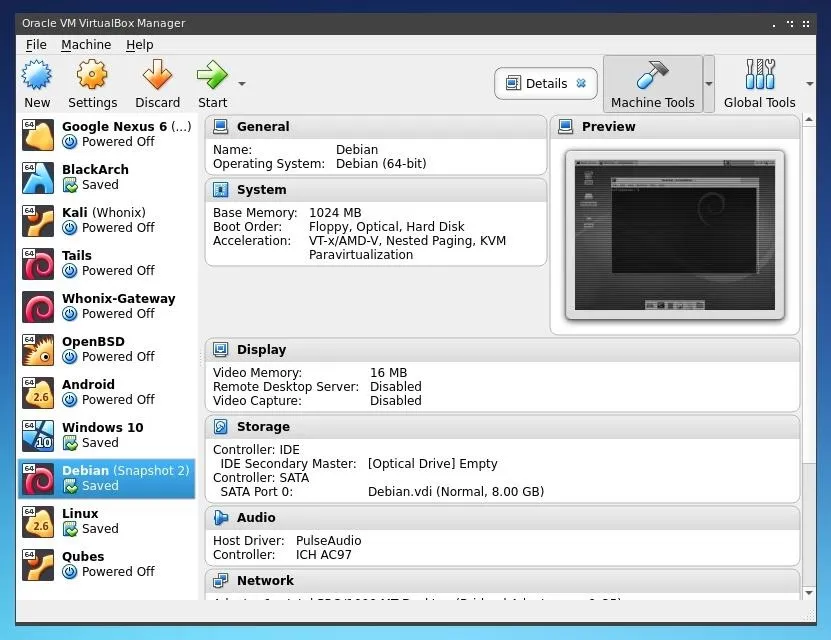Click the Audio section speaker icon
This screenshot has height=640, width=831.
[x=220, y=518]
